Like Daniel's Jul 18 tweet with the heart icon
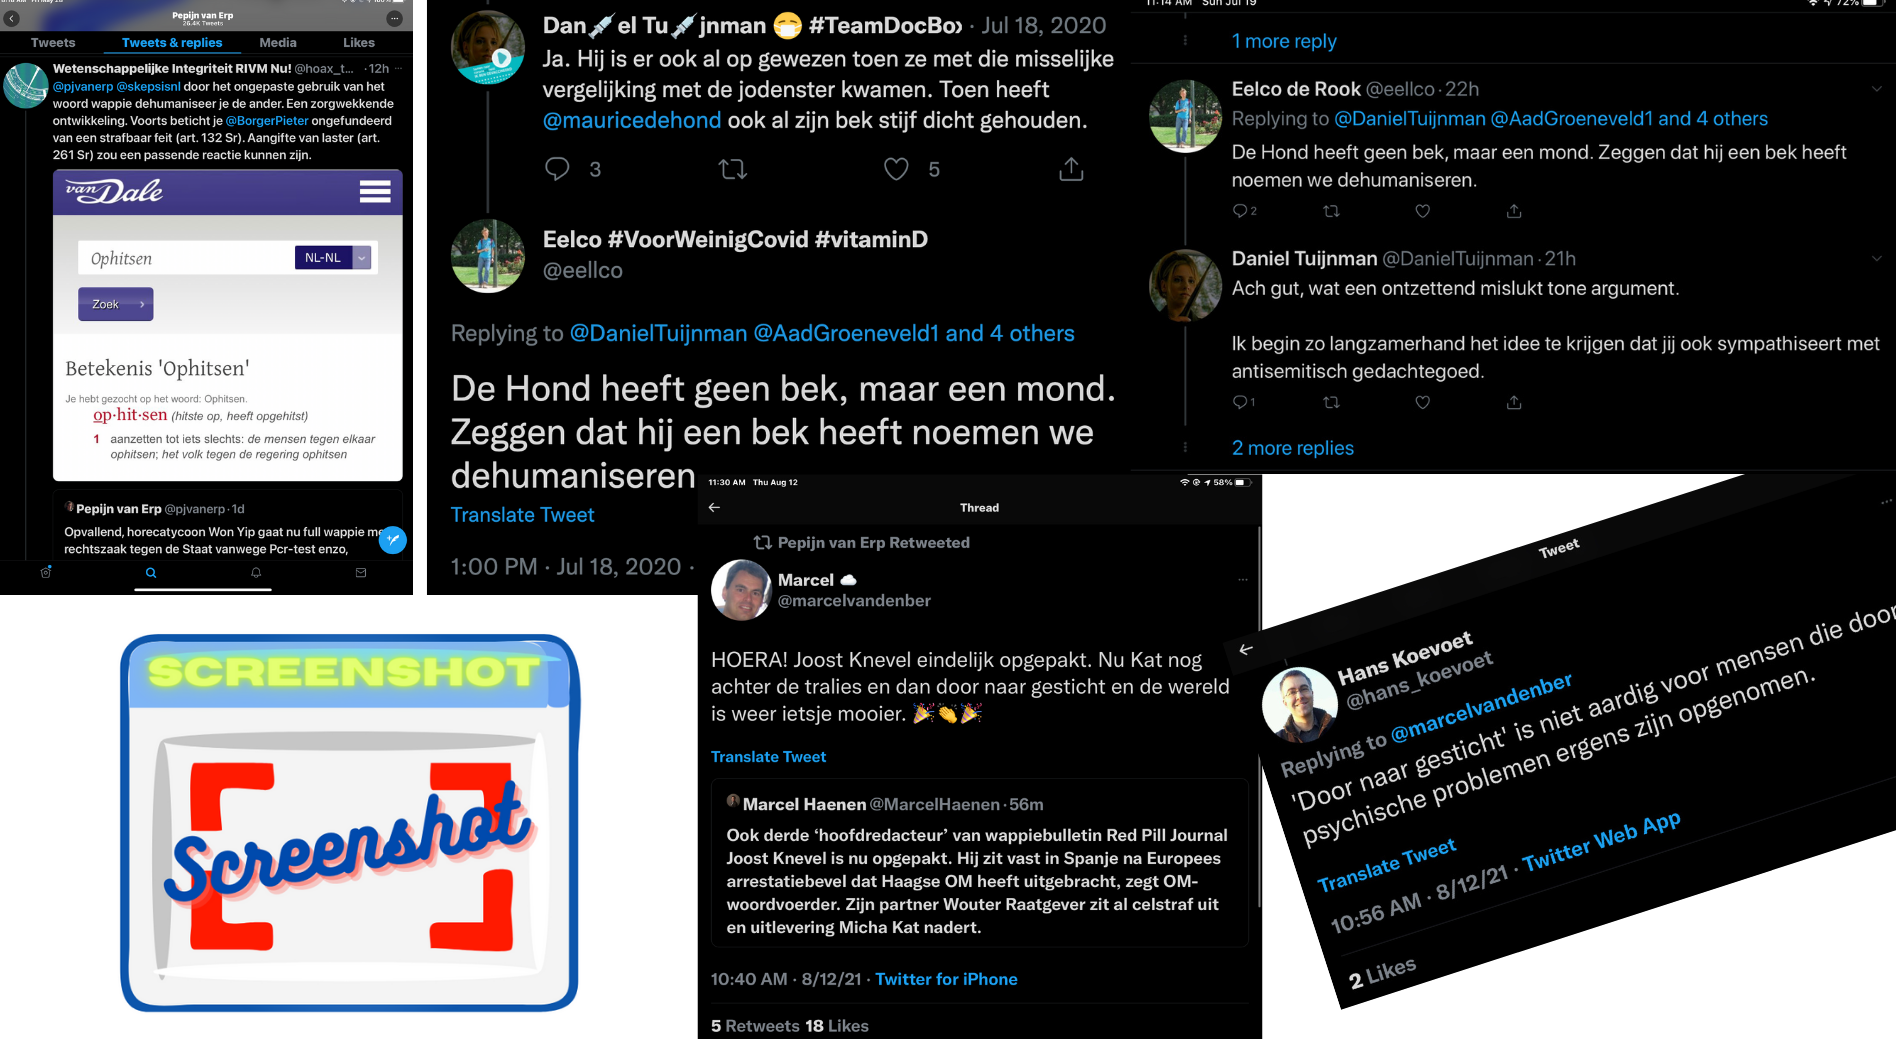The image size is (1896, 1039). 896,169
